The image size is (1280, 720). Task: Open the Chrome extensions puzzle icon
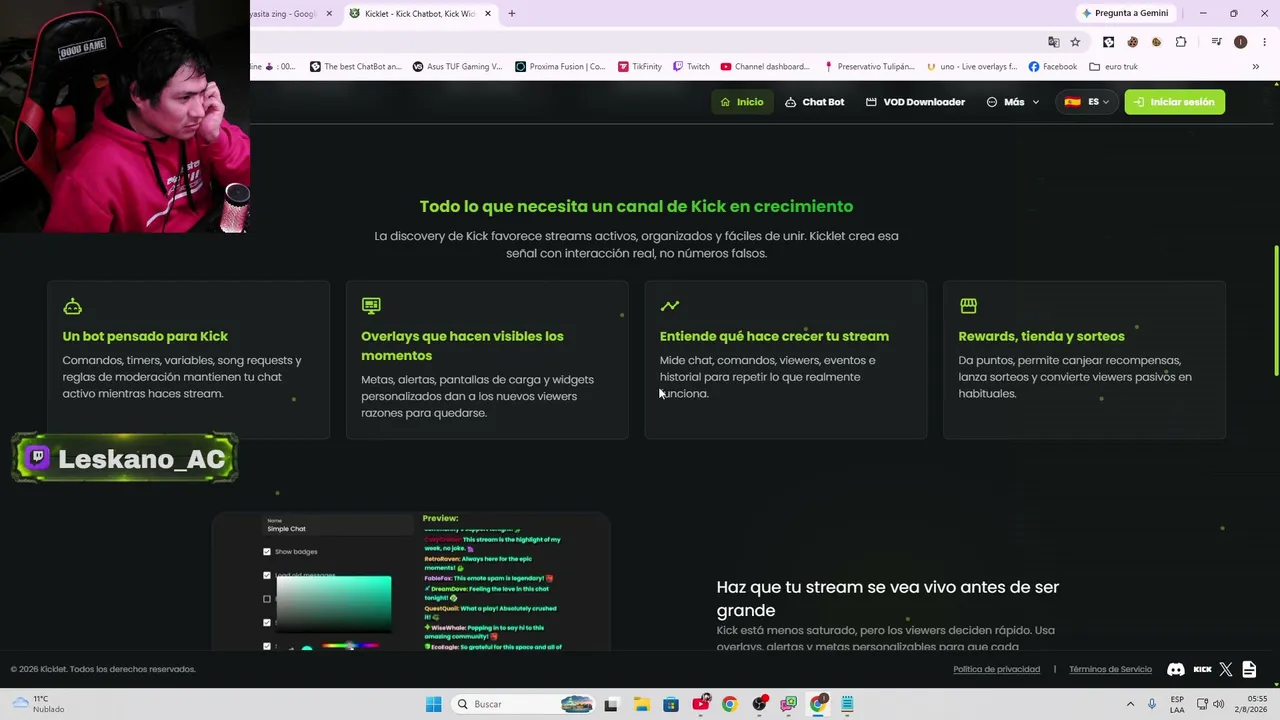[x=1181, y=42]
